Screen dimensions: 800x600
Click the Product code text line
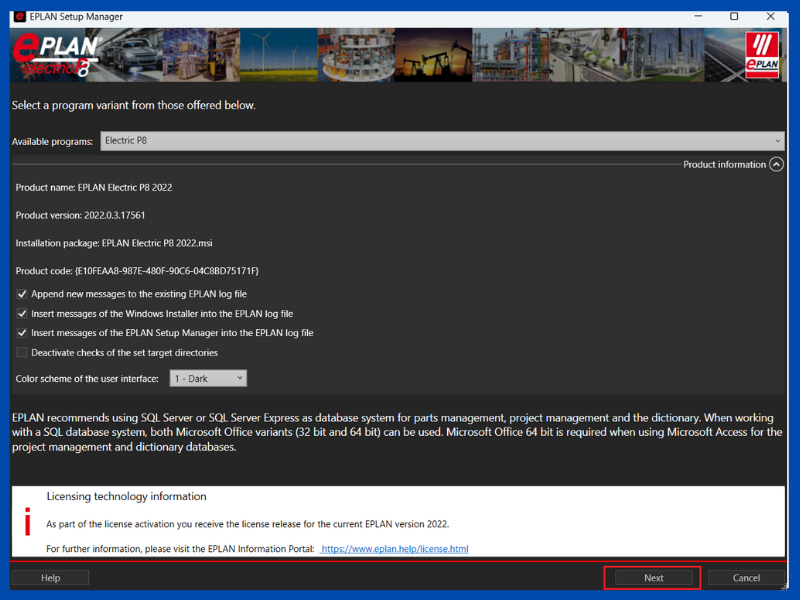click(x=137, y=271)
